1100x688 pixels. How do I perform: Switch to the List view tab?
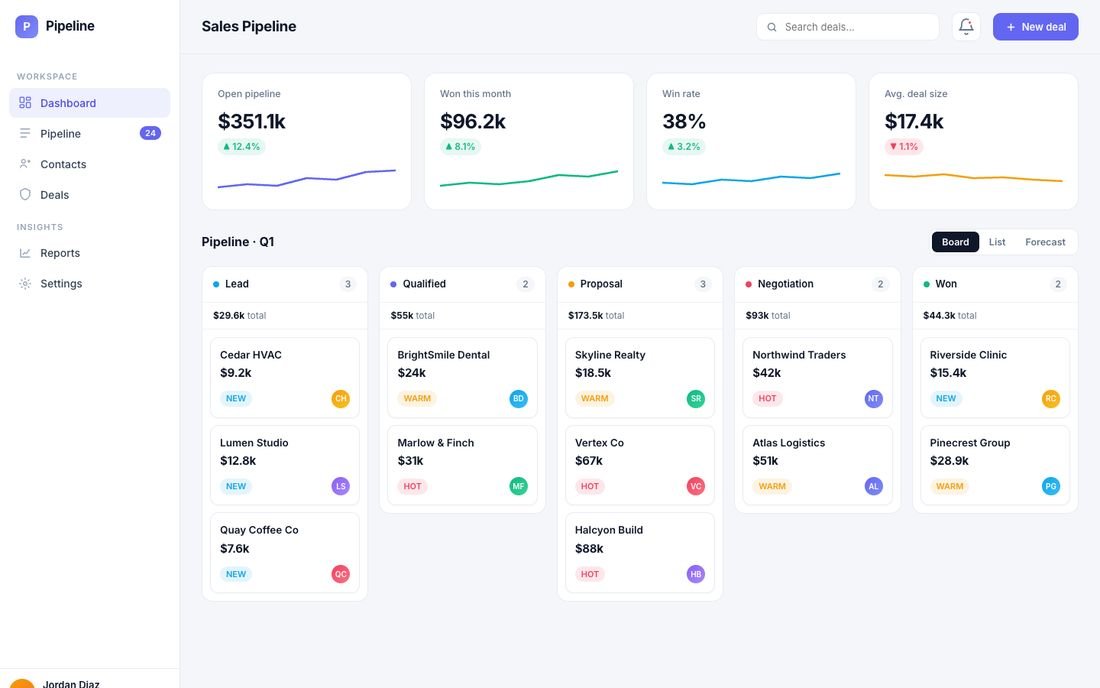(997, 242)
